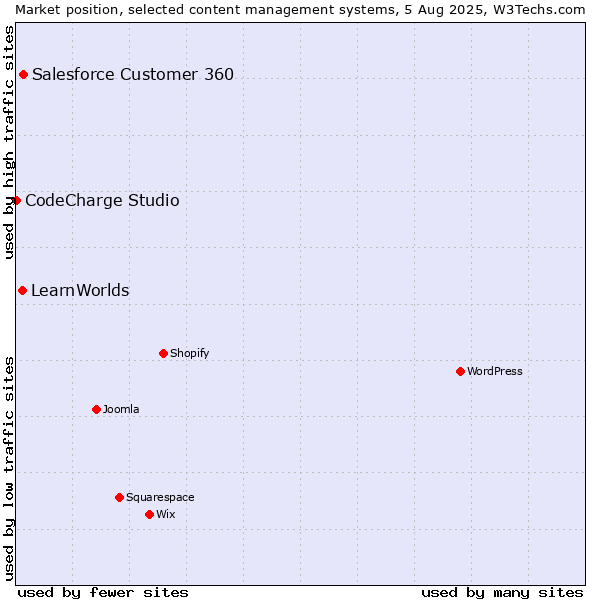Click the 'WordPress' label text
This screenshot has height=600, width=600.
tap(495, 371)
